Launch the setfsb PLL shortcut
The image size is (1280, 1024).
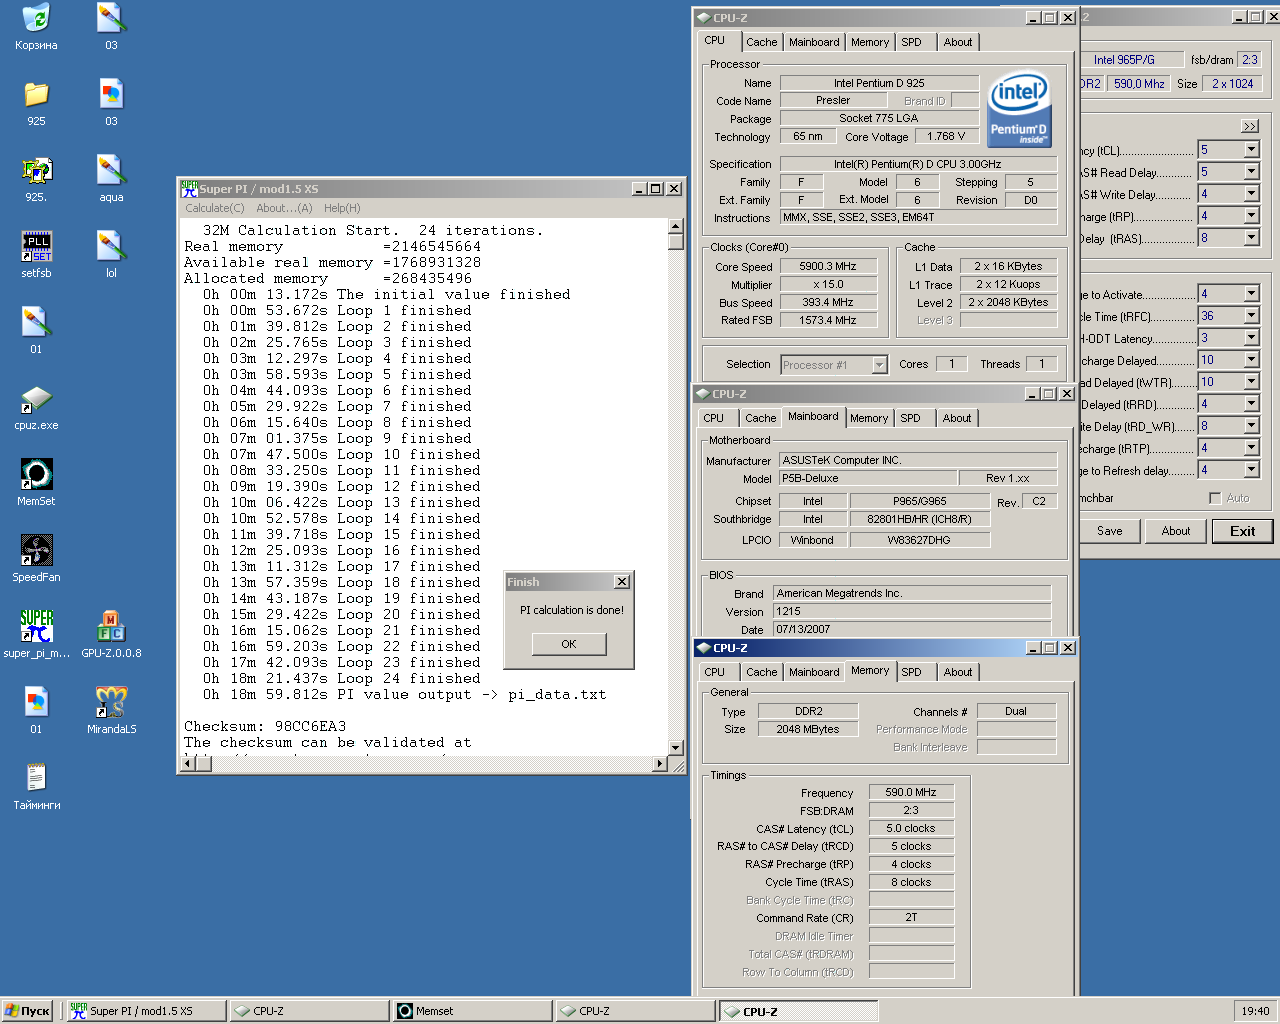pos(36,254)
